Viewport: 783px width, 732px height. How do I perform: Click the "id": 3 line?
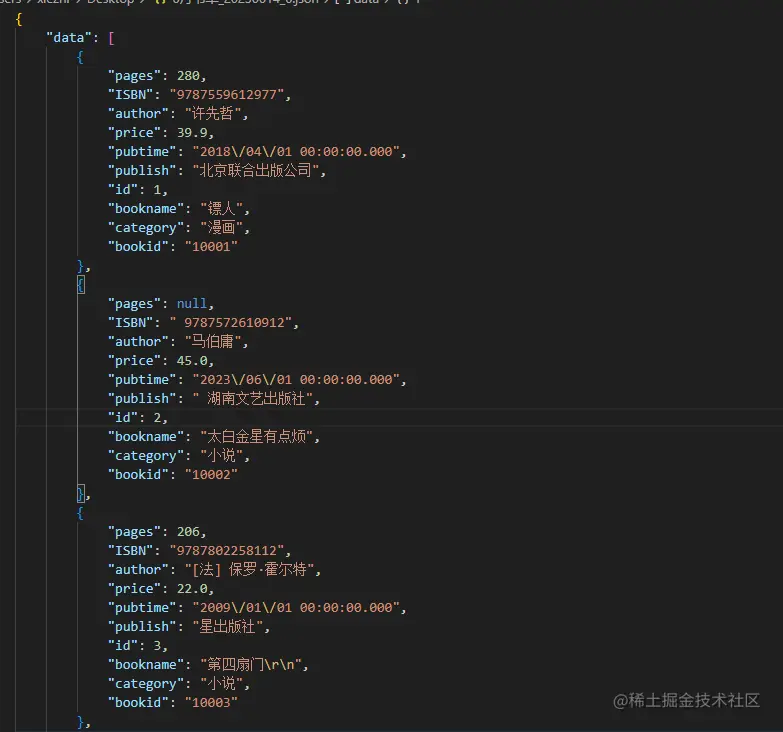[x=138, y=646]
